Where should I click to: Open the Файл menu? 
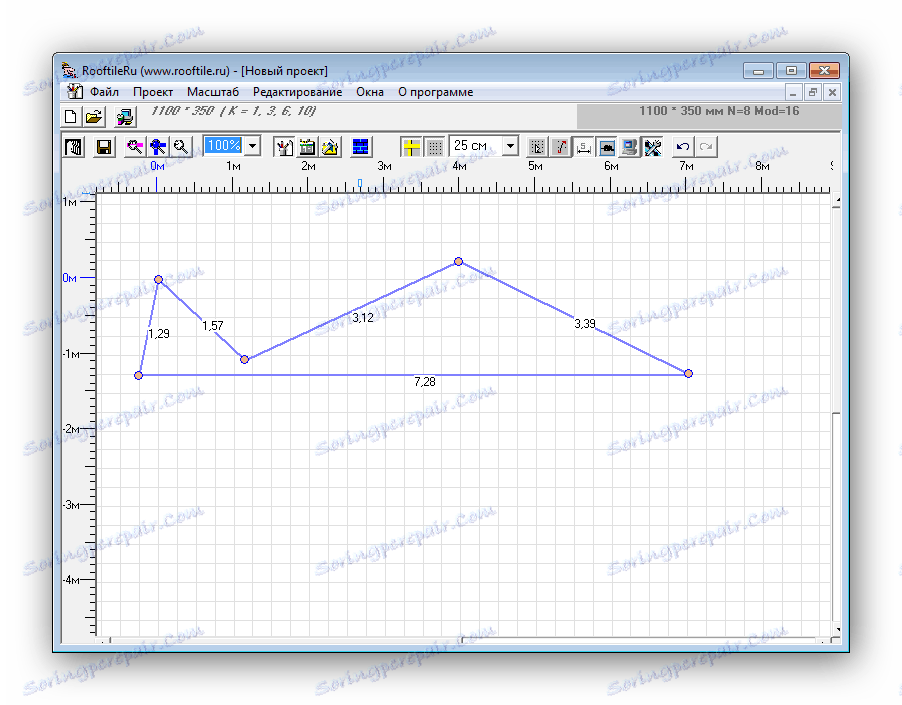point(104,92)
